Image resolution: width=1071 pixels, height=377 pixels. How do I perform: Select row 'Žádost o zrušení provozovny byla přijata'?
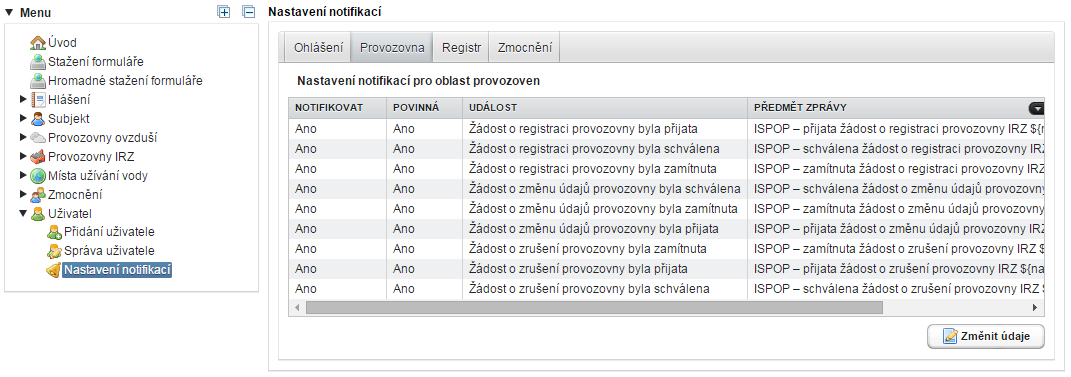(x=667, y=268)
